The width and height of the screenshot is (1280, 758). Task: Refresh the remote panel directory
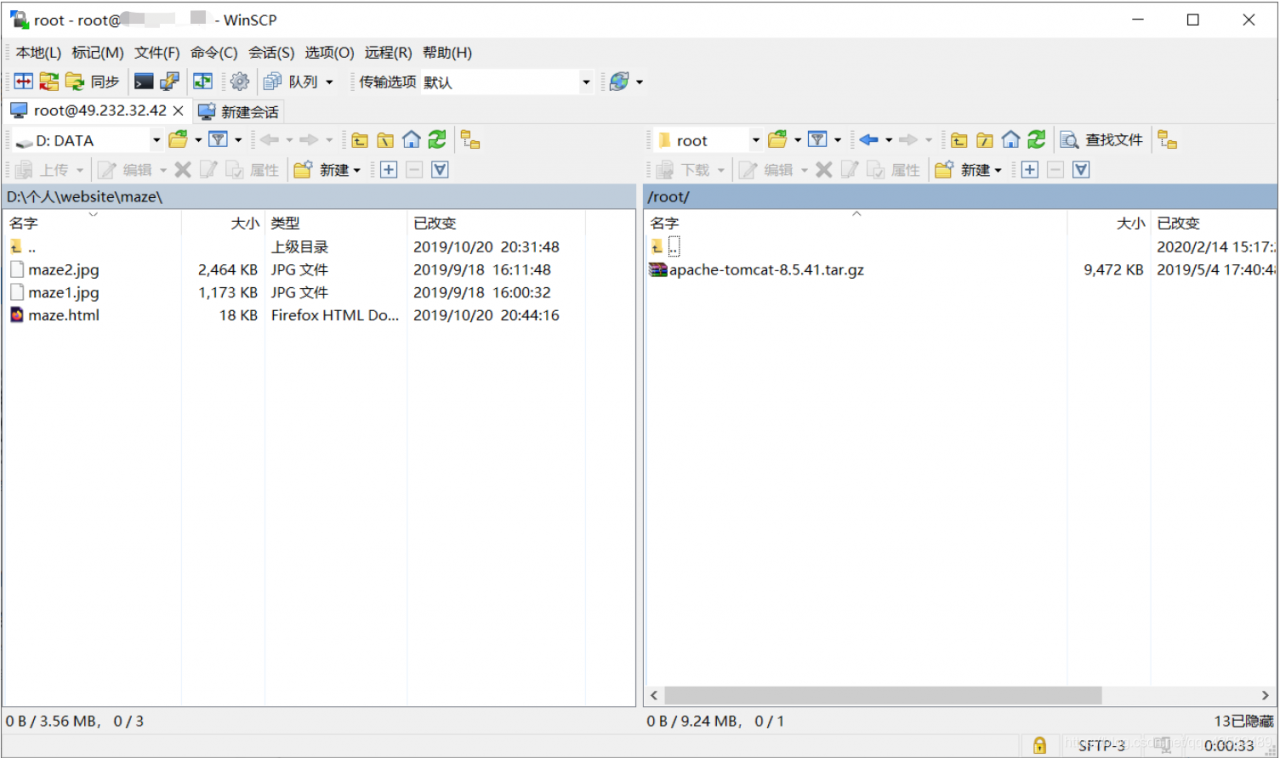pos(1037,140)
